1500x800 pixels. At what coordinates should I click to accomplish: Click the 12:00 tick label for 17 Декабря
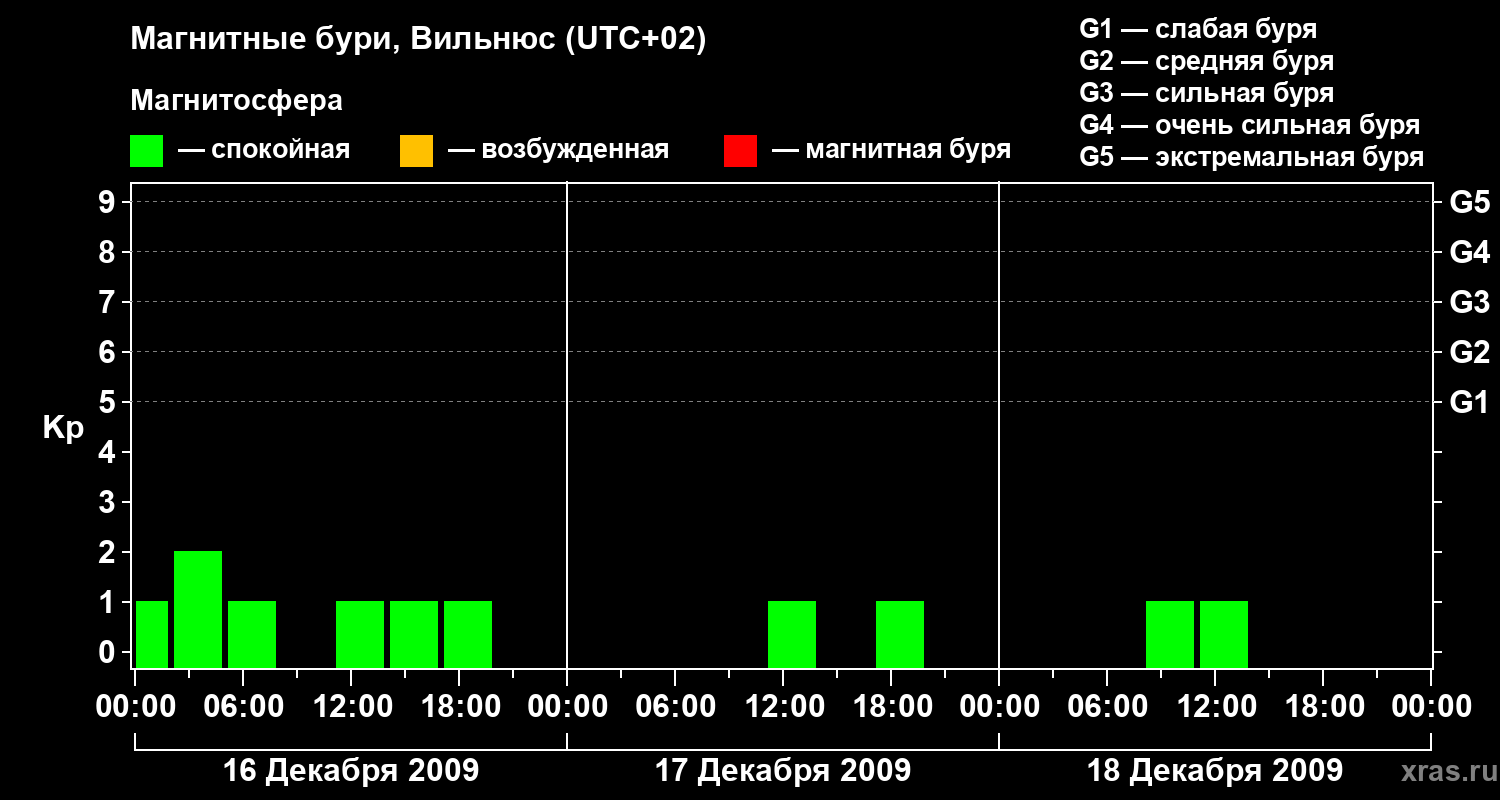click(x=783, y=707)
